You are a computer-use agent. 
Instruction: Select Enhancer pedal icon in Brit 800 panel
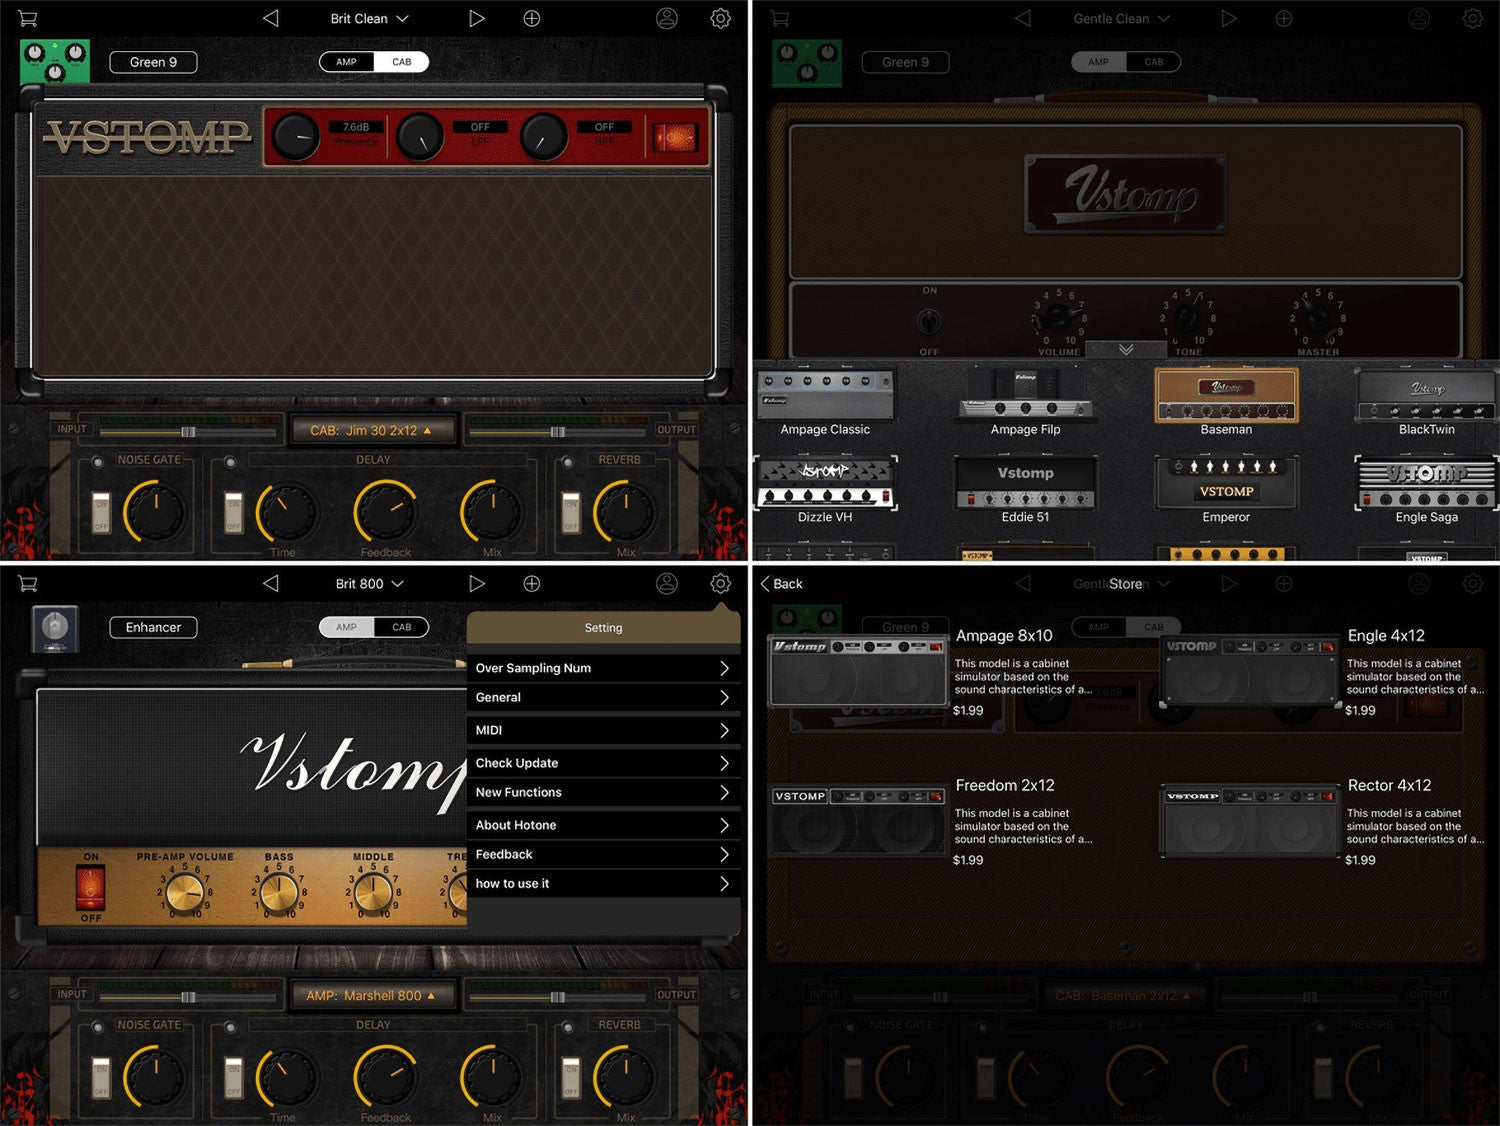point(55,628)
